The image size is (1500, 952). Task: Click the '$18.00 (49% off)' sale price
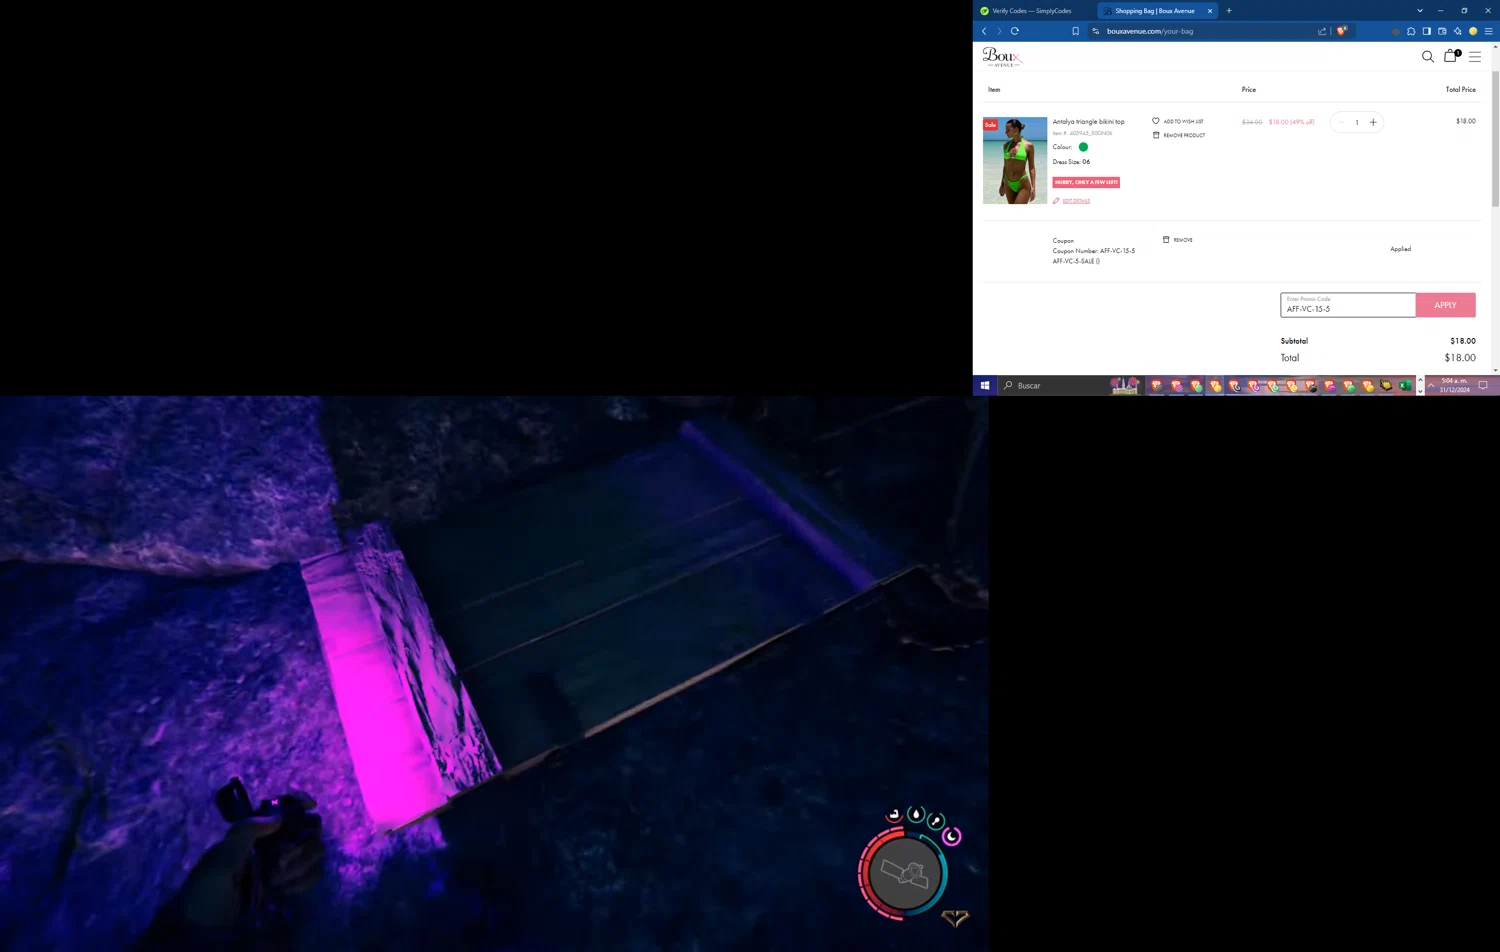(1291, 122)
